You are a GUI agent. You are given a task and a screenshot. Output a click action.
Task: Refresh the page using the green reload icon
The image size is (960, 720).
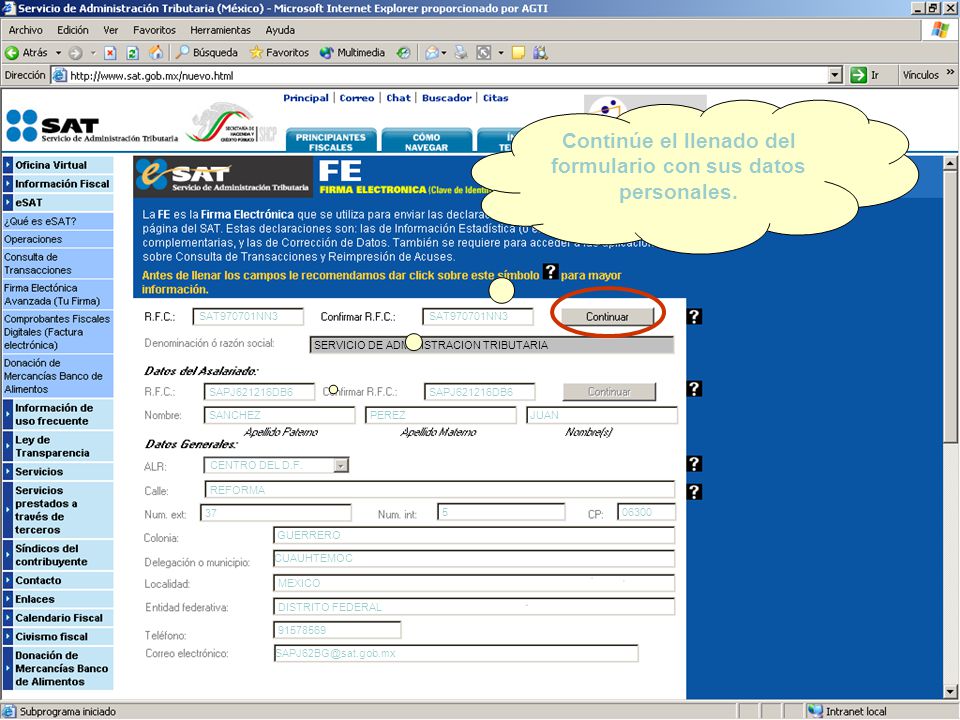[x=132, y=53]
